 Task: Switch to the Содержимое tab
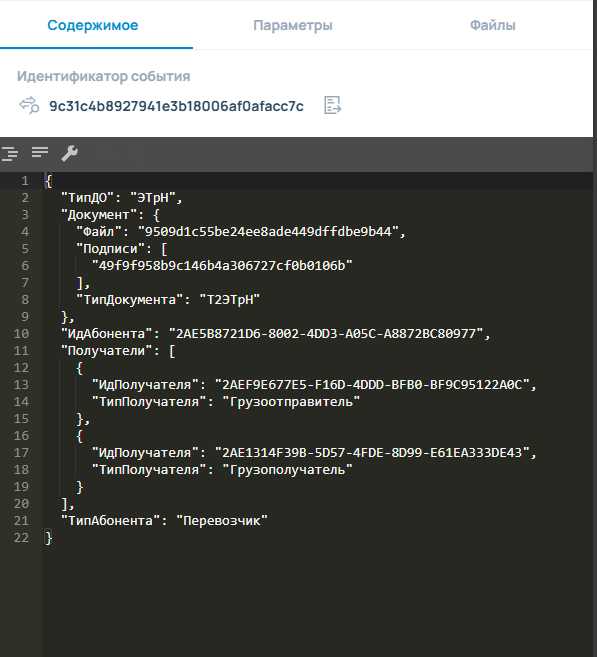coord(93,25)
